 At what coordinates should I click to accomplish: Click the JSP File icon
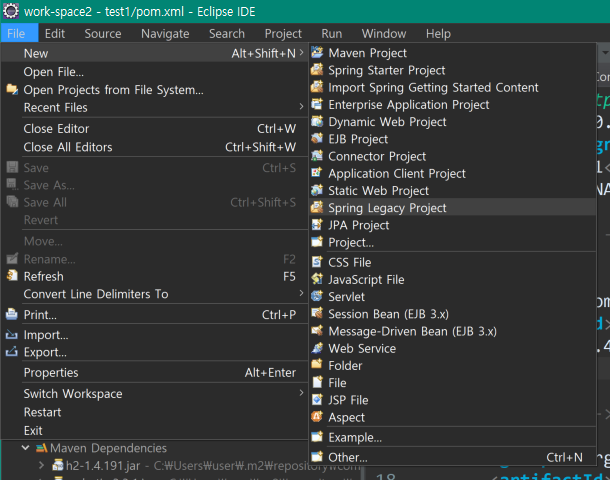click(317, 400)
